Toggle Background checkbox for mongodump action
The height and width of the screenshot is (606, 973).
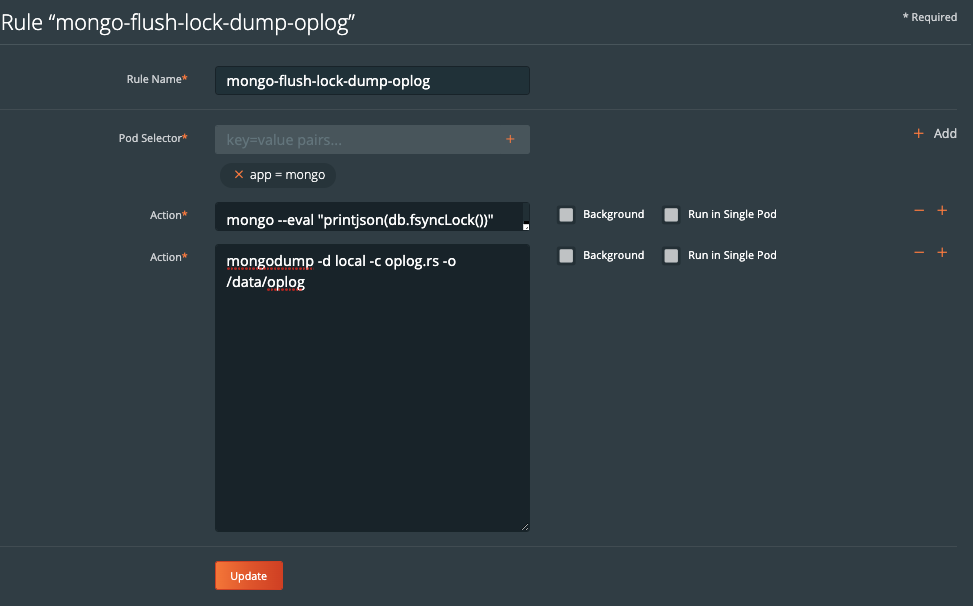click(566, 256)
